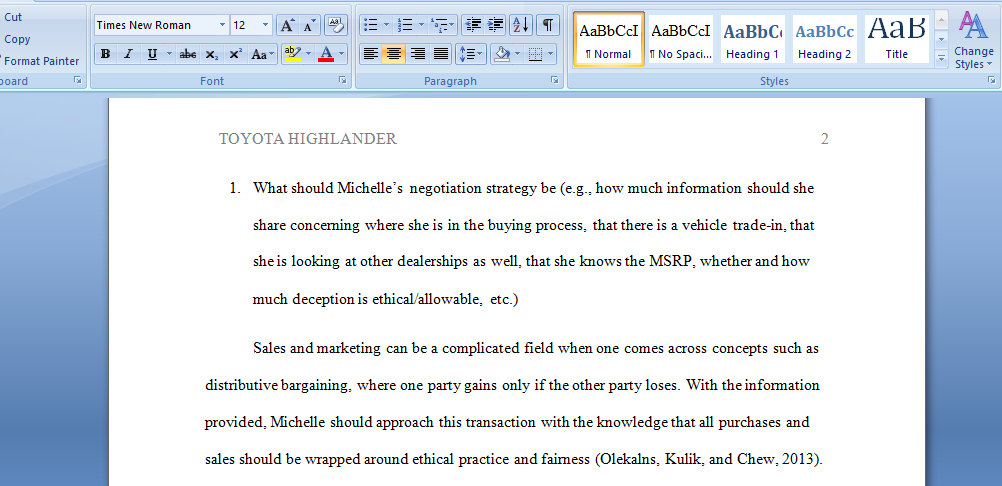Open the Font dialog launcher
1002x486 pixels.
(x=343, y=80)
